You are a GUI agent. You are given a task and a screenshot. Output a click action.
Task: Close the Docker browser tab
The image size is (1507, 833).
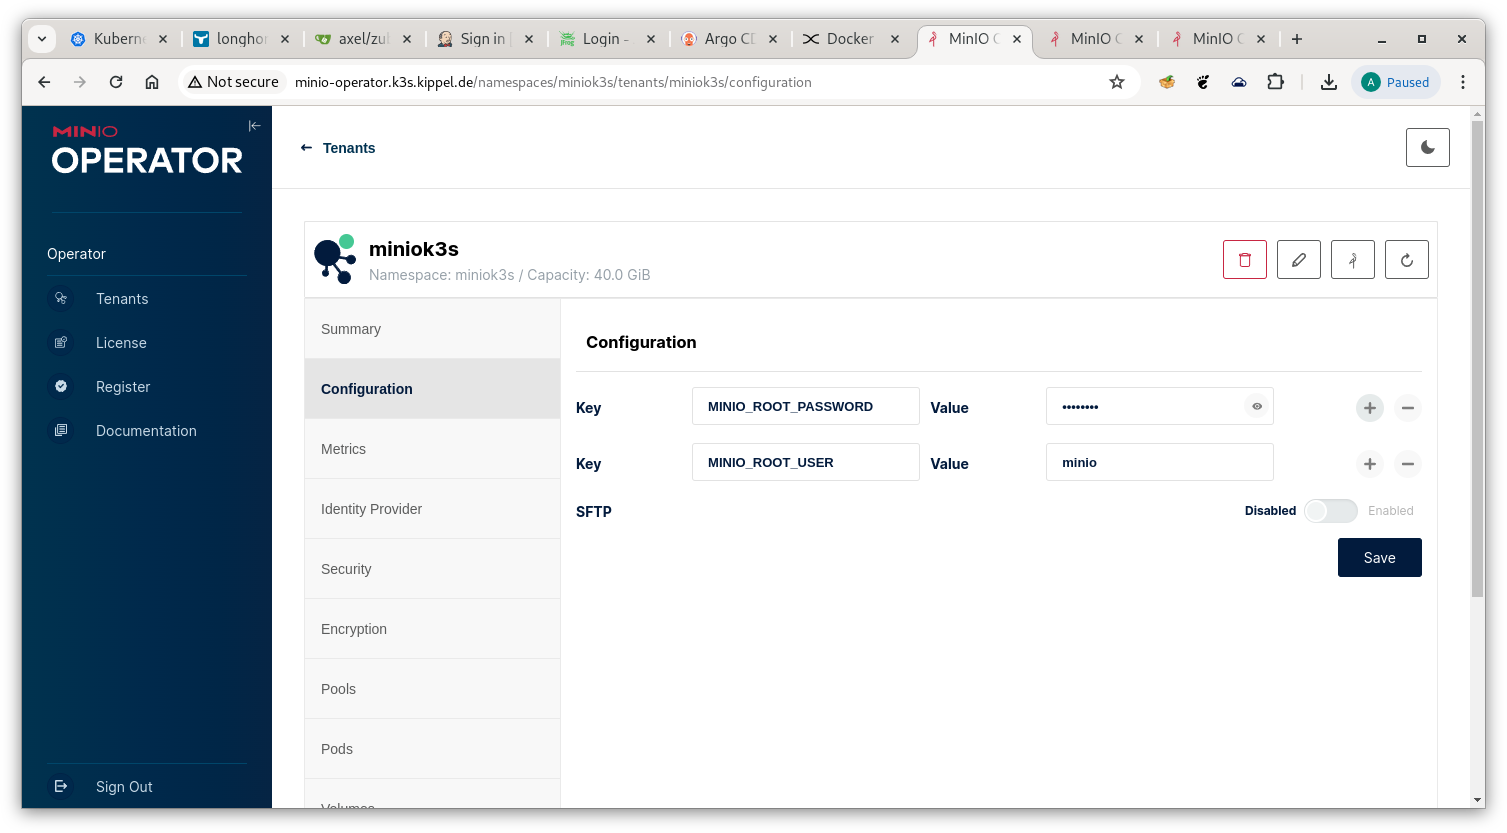click(x=895, y=39)
